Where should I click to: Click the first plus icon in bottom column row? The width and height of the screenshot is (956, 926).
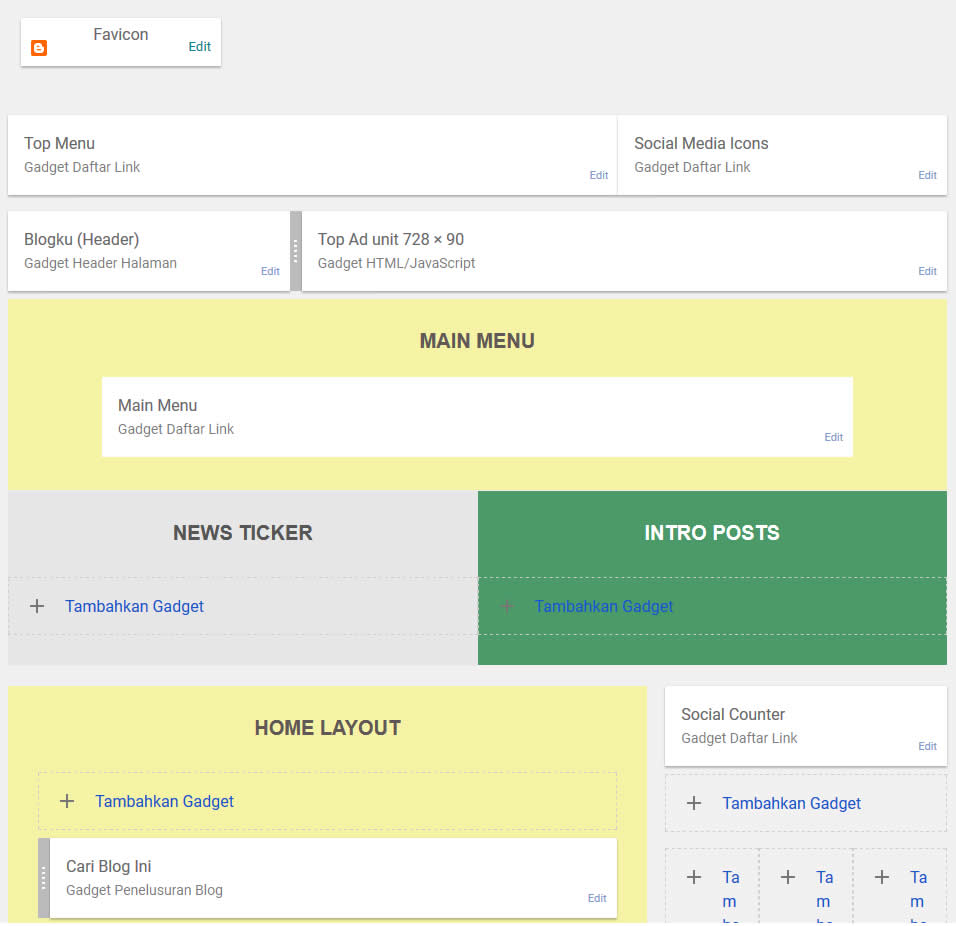[694, 877]
